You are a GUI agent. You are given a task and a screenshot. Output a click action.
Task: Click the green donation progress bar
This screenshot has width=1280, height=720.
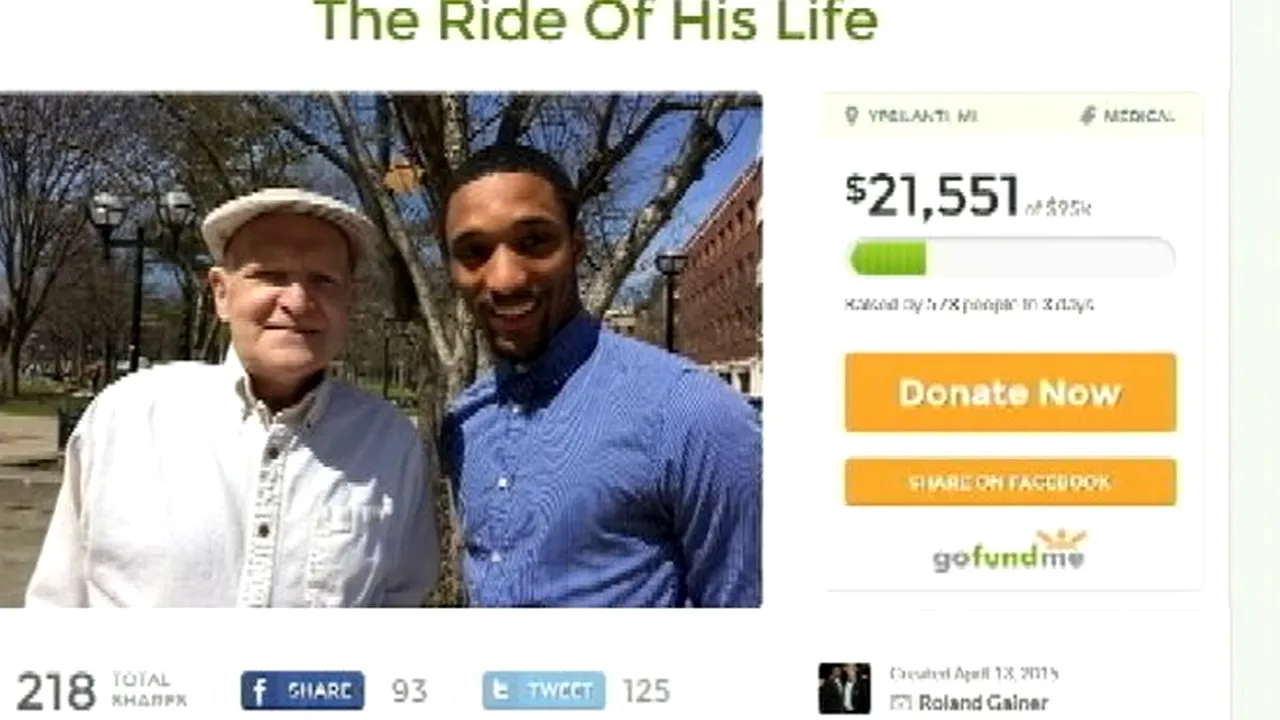1011,258
